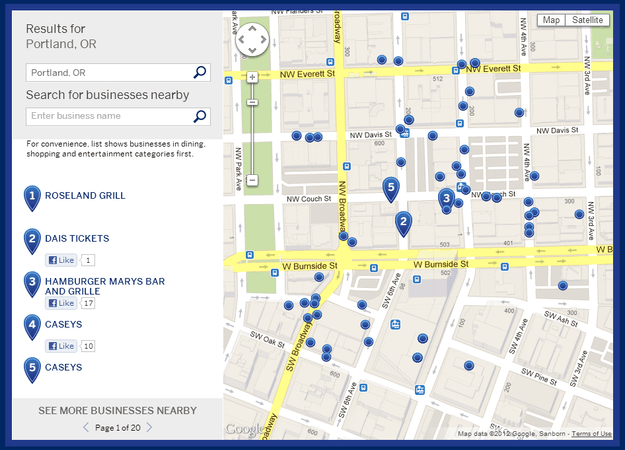Zoom in using the plus button

pos(252,77)
